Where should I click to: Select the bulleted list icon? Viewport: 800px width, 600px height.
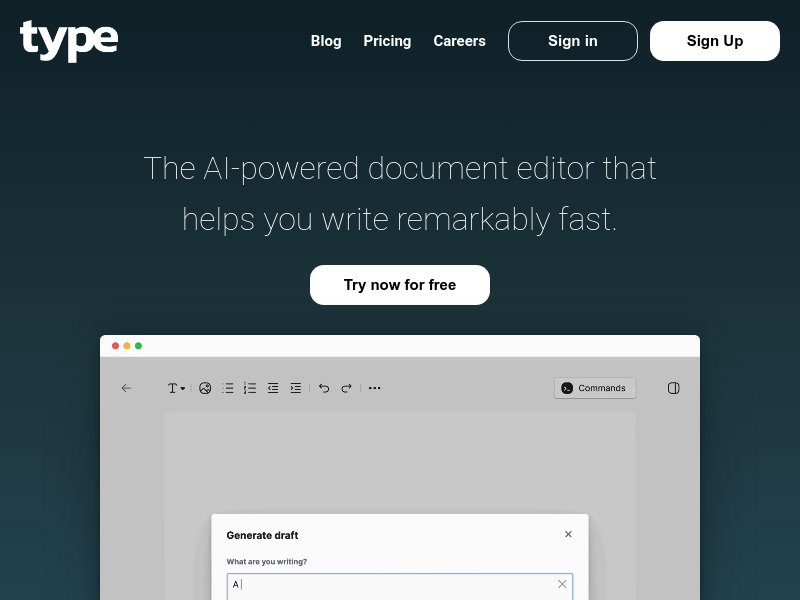tap(228, 388)
